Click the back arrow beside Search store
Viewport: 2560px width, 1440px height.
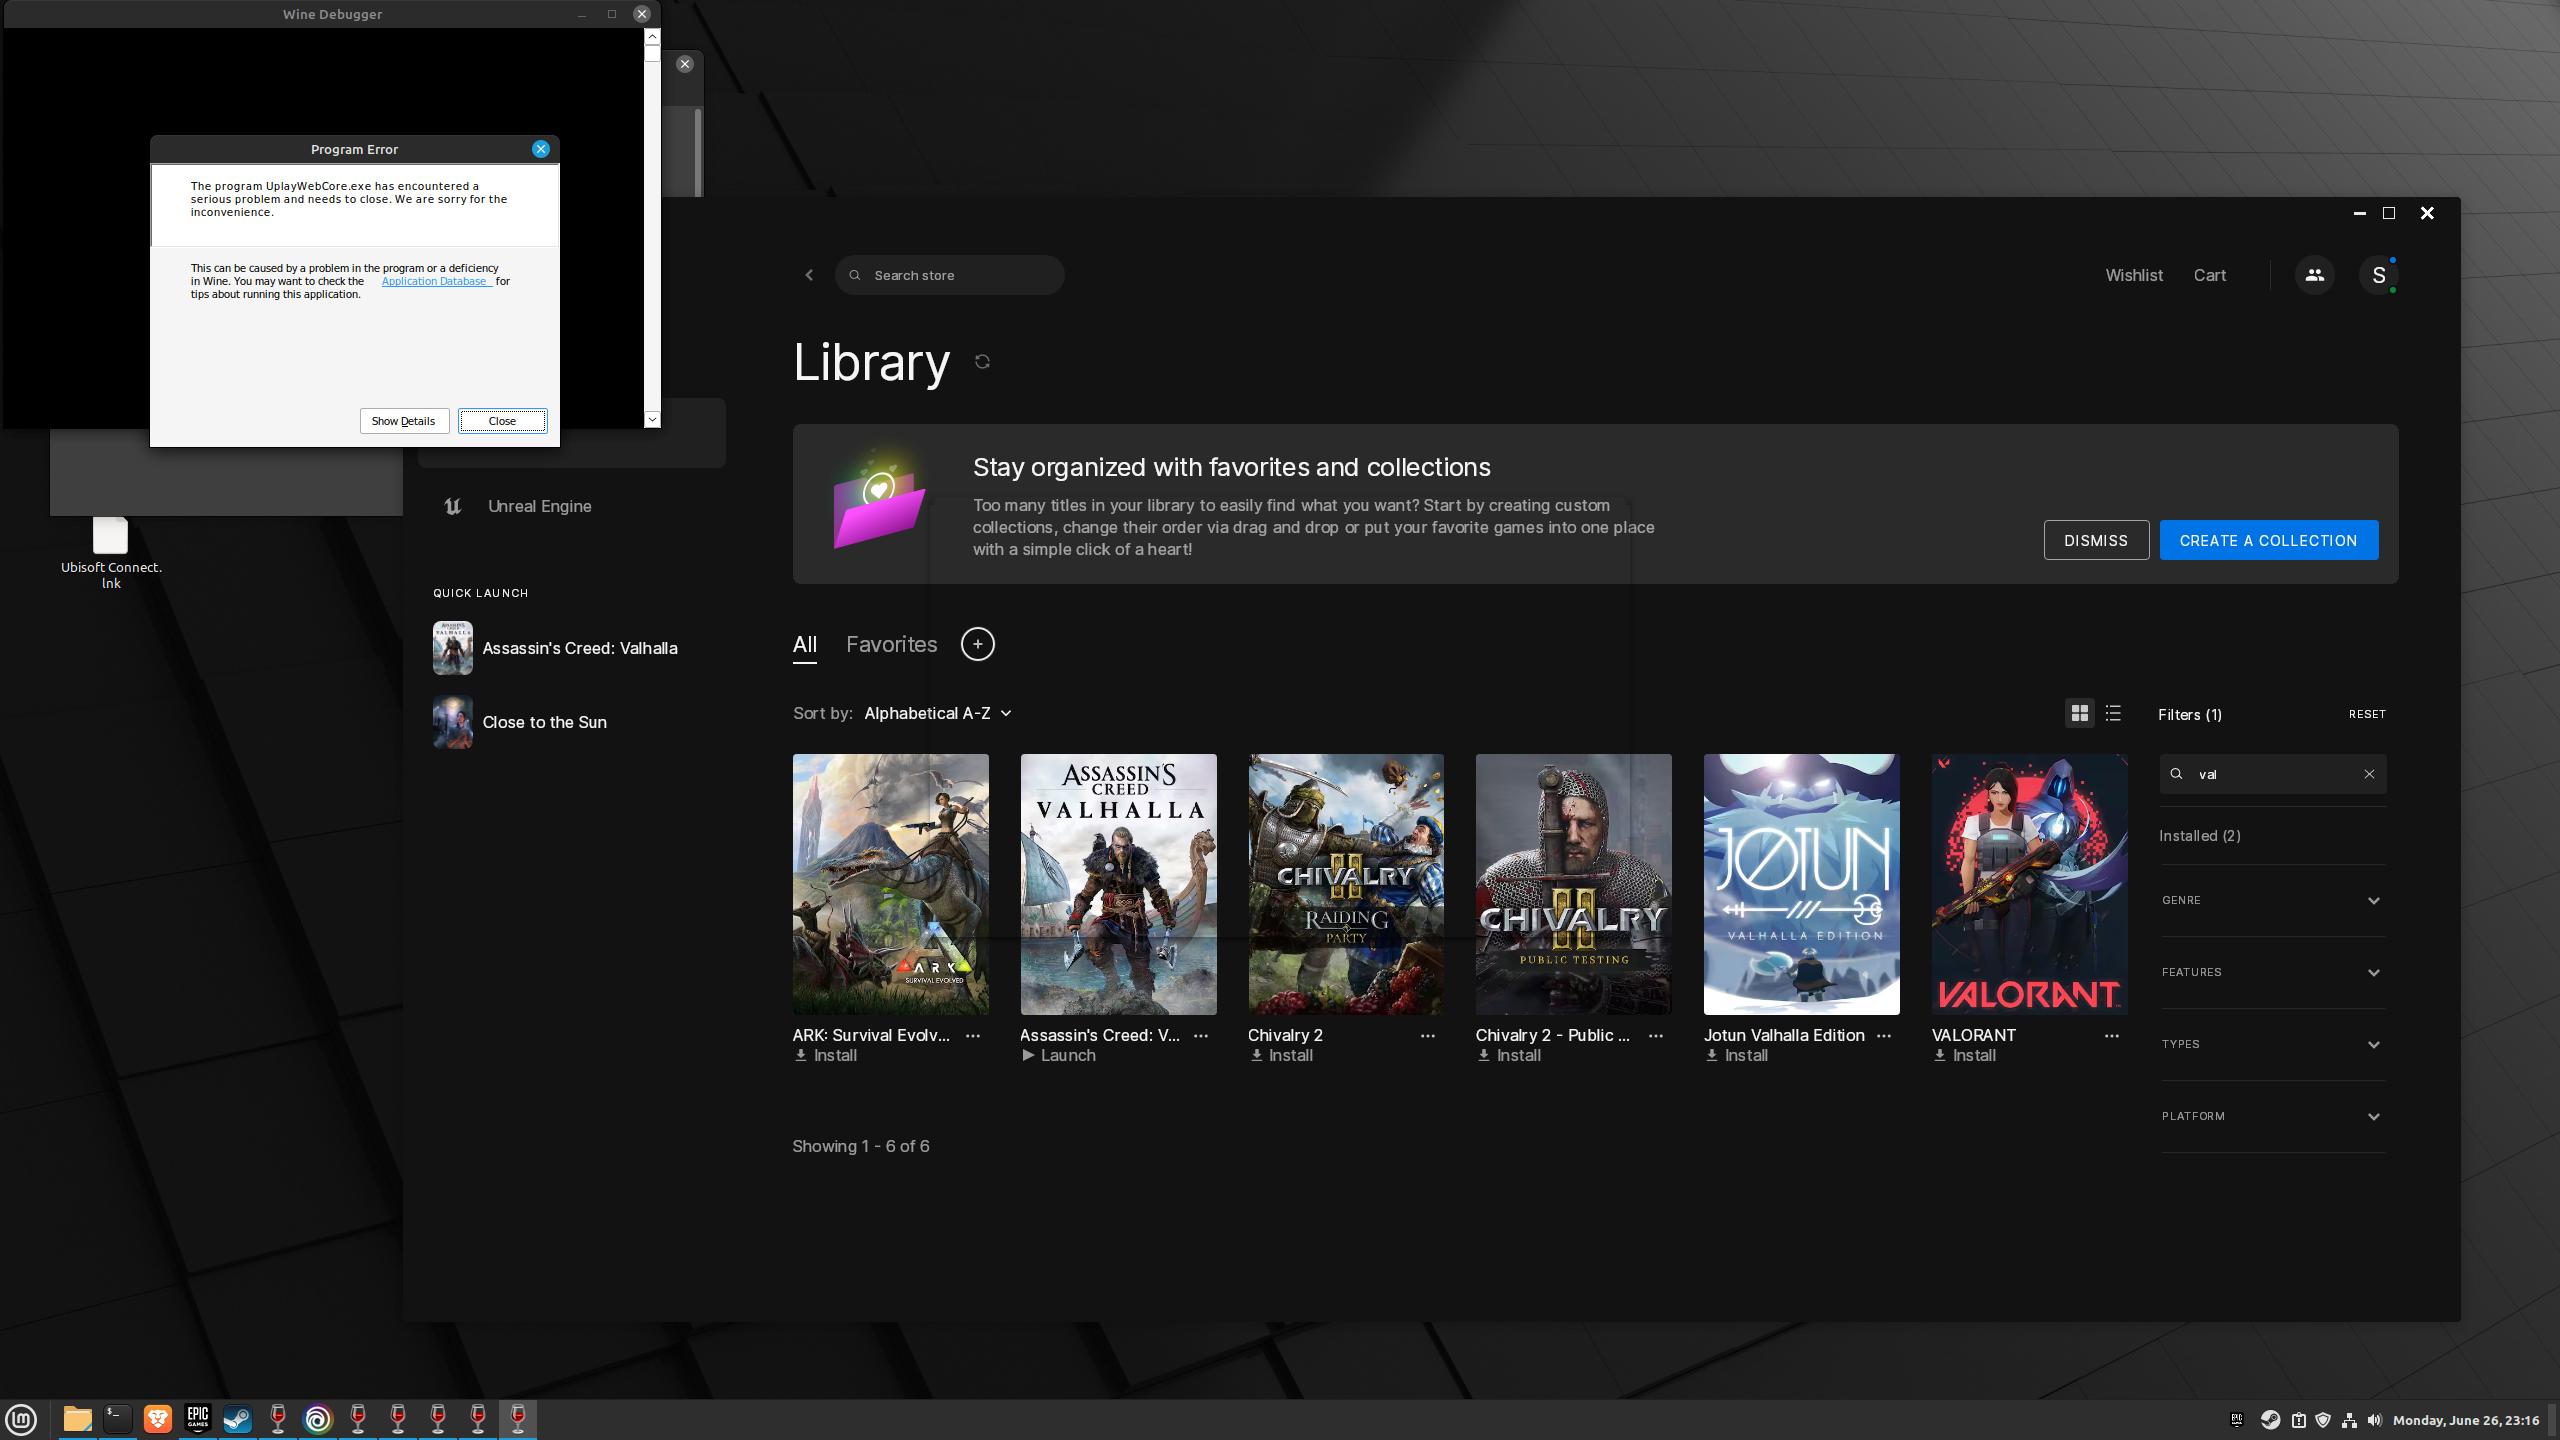coord(809,275)
